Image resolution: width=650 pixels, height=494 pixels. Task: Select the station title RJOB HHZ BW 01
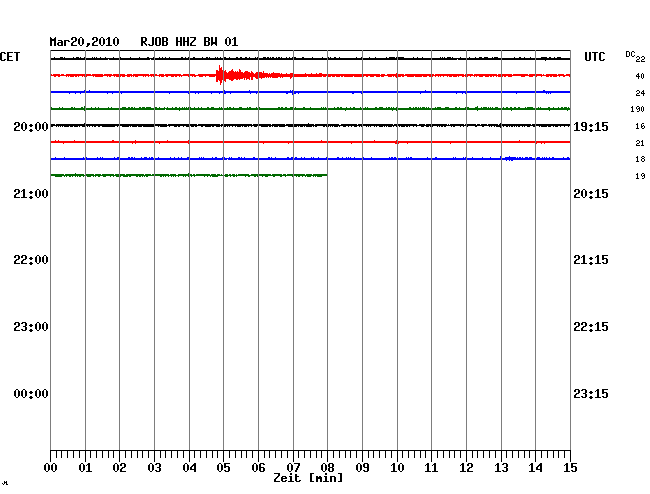tap(189, 42)
